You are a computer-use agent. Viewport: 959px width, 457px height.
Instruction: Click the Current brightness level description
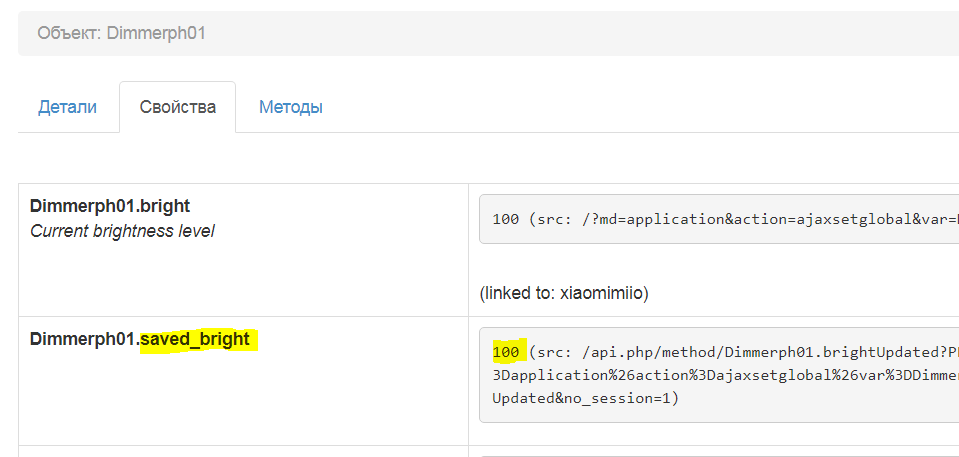tap(122, 231)
